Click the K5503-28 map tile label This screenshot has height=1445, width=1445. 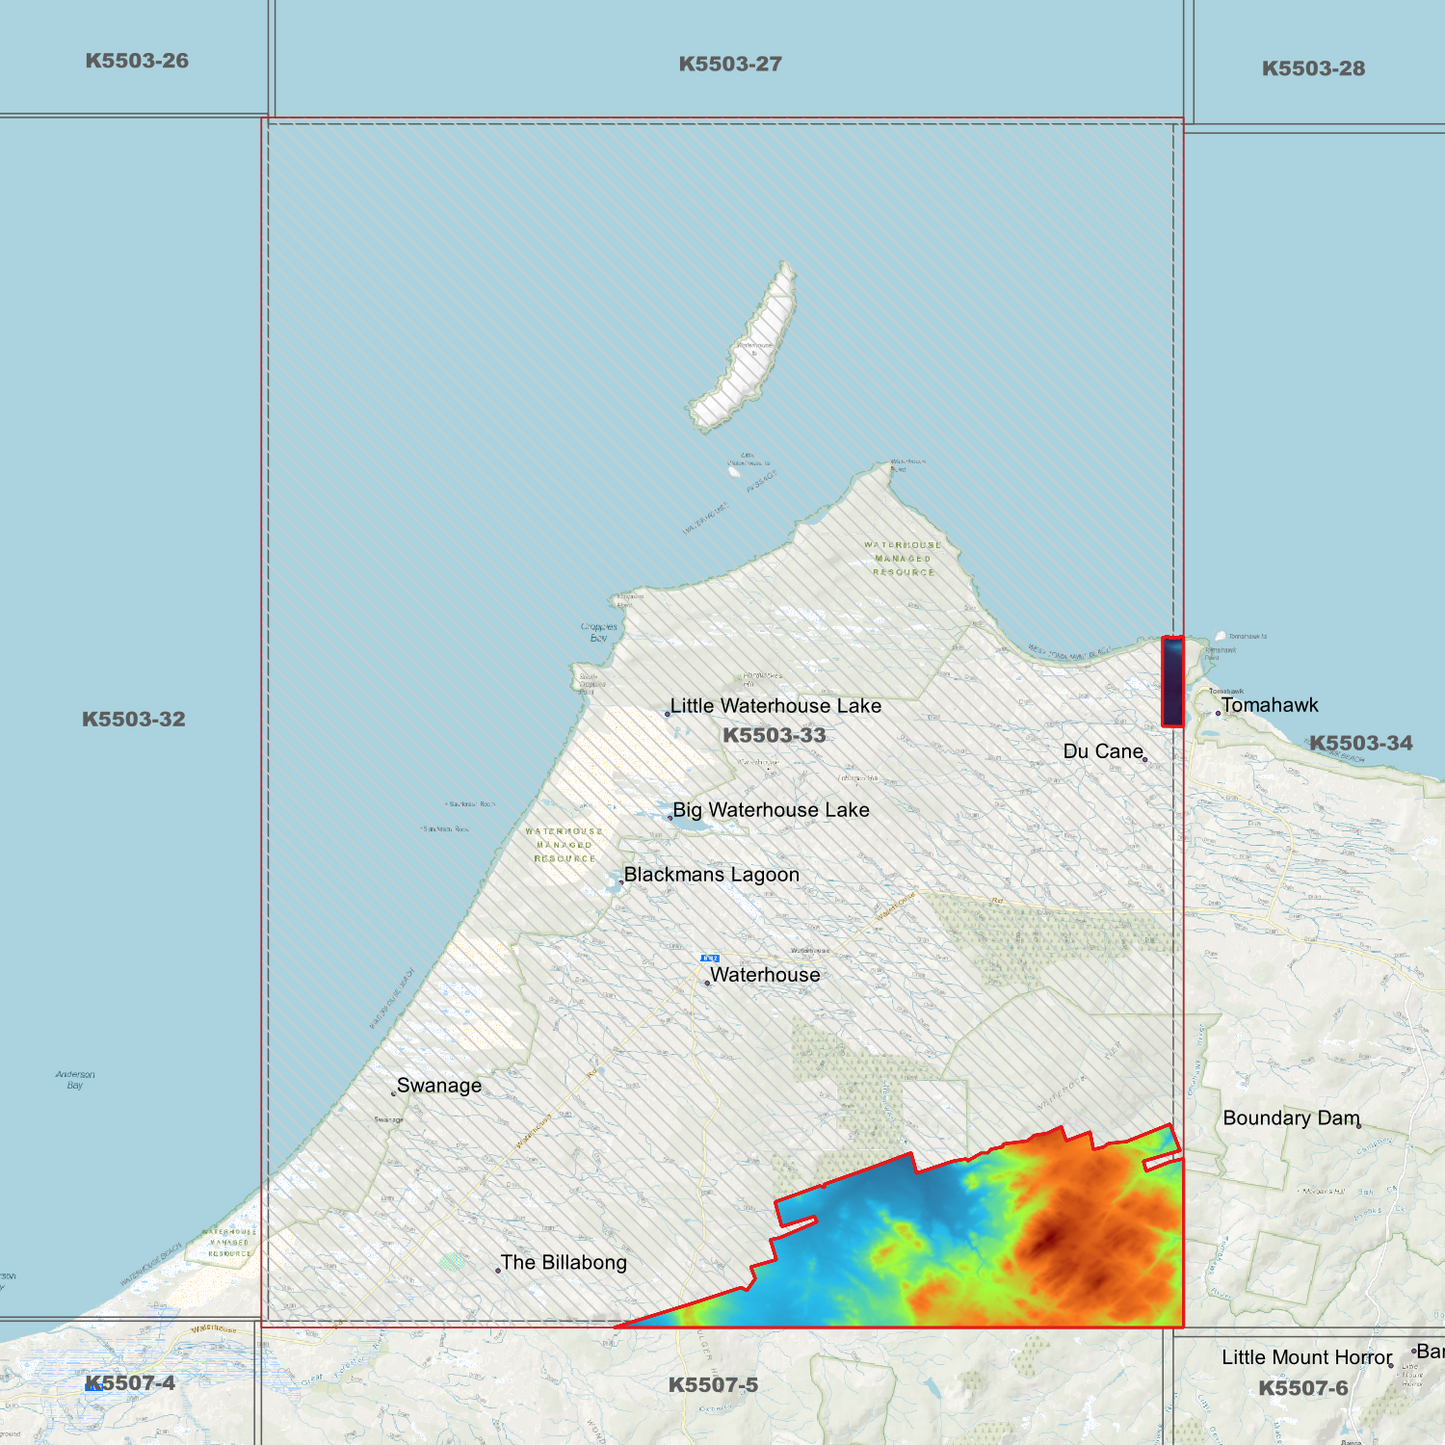point(1313,68)
